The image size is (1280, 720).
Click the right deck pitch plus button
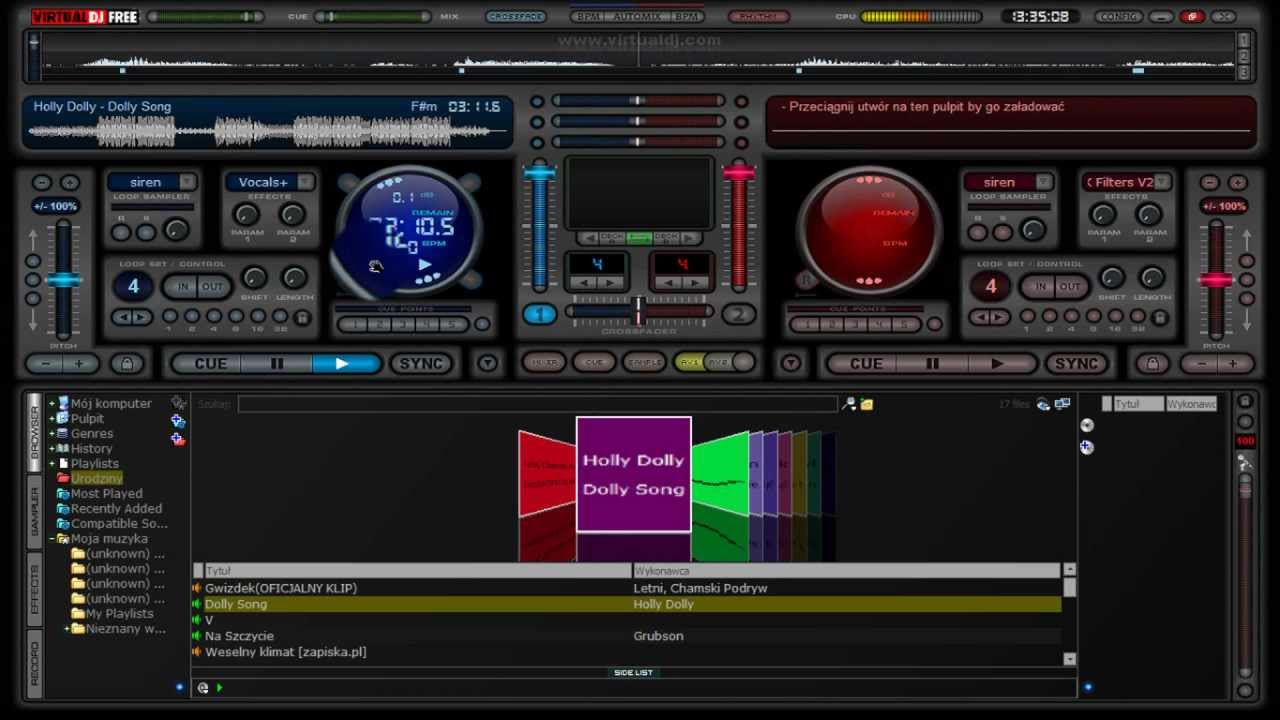point(1233,364)
